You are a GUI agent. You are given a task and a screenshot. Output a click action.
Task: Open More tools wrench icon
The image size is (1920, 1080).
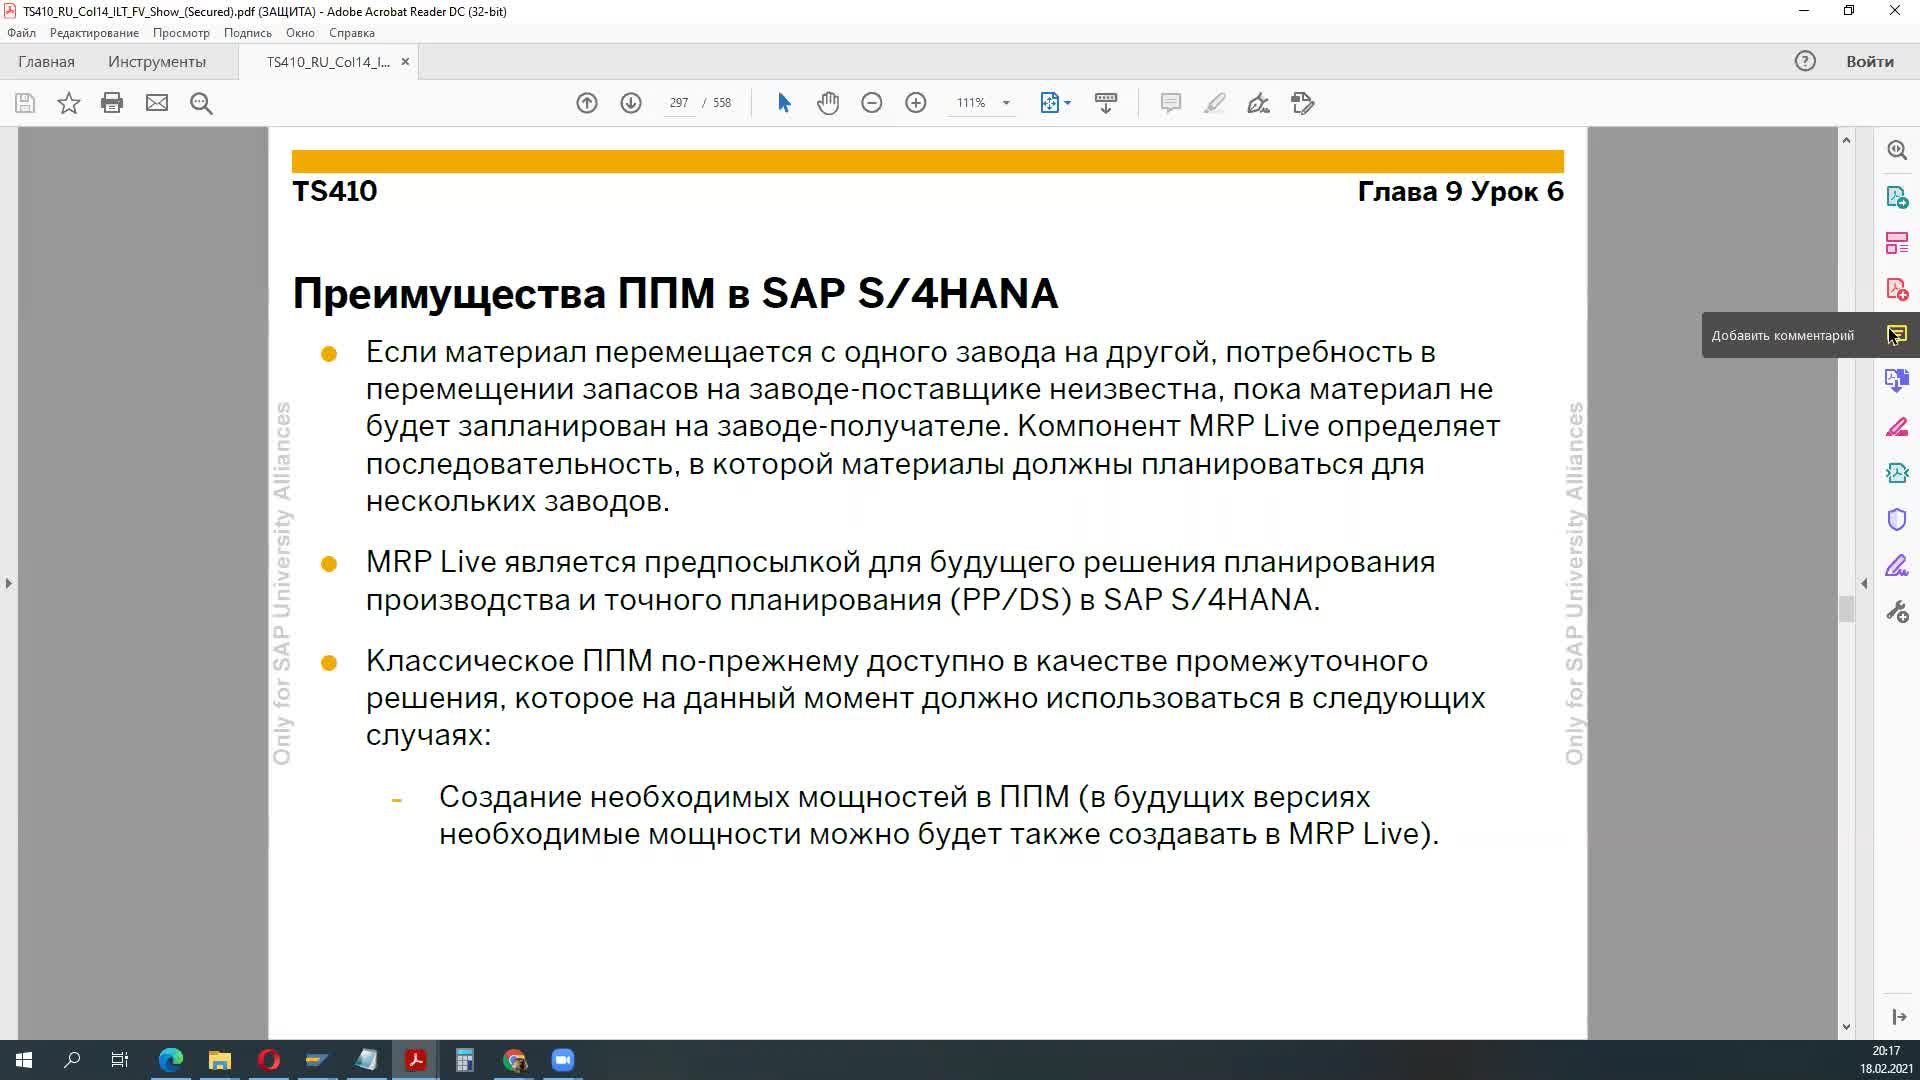pos(1897,612)
